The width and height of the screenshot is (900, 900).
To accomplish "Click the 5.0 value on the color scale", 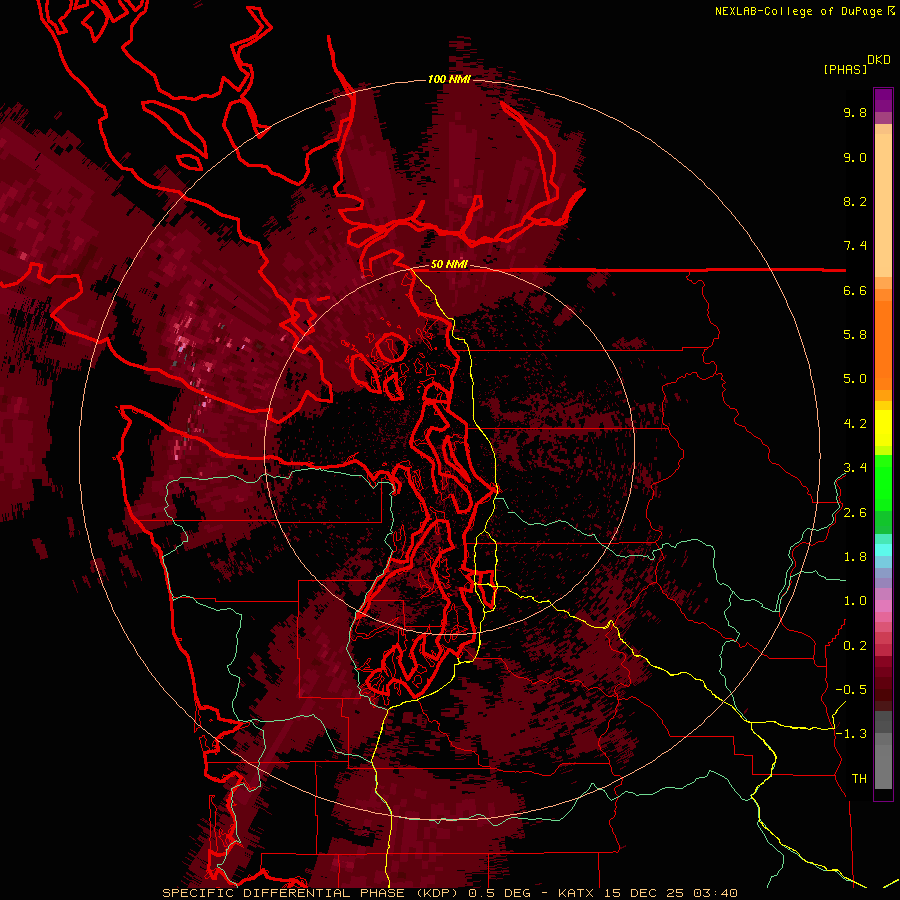I will (x=855, y=379).
